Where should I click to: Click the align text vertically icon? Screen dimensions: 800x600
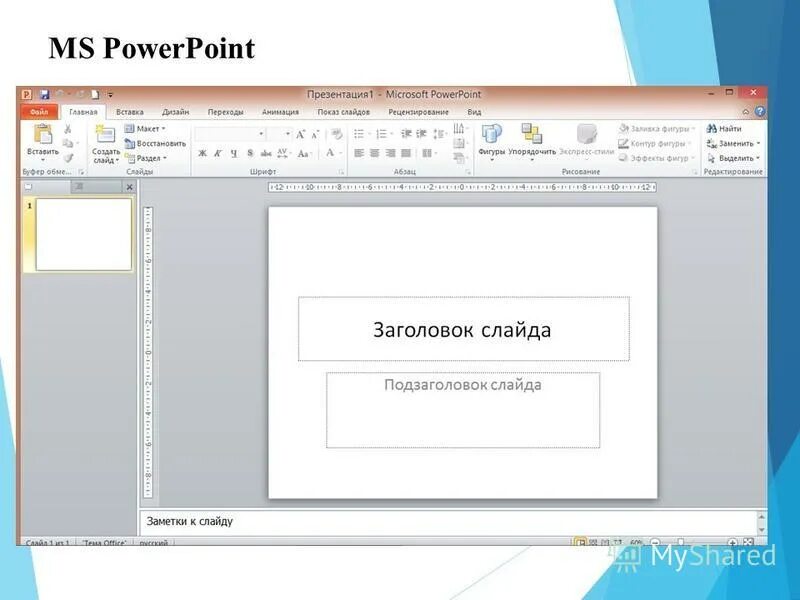459,143
